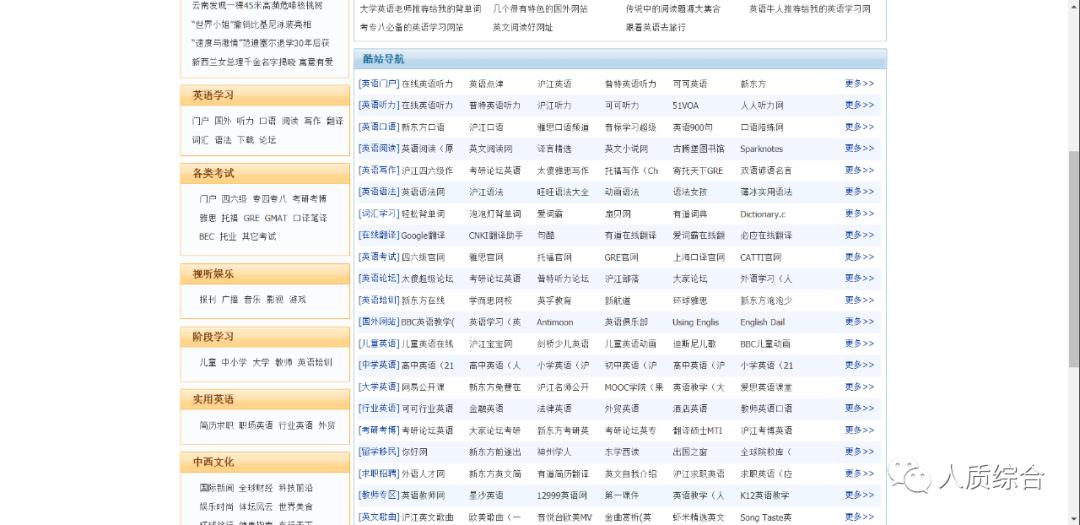Open the 英语论坛 category link
This screenshot has height=525, width=1080.
[x=379, y=278]
